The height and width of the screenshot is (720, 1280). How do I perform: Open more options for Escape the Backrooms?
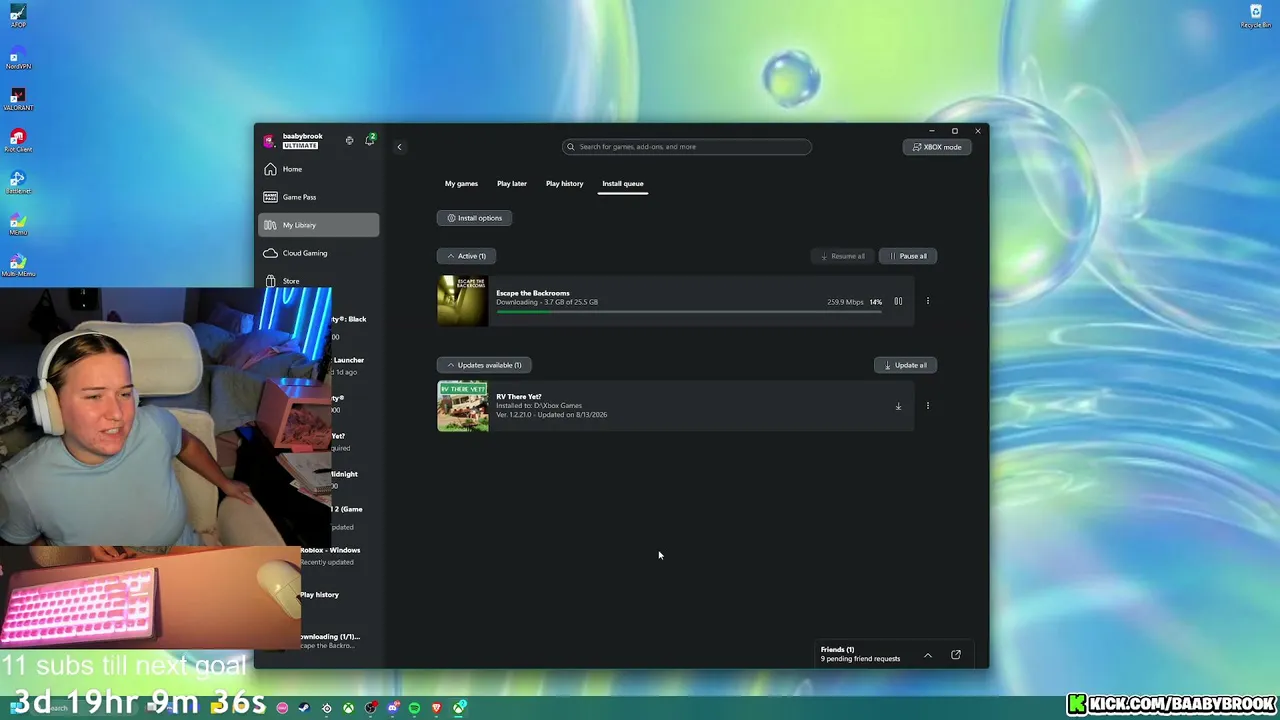[927, 301]
